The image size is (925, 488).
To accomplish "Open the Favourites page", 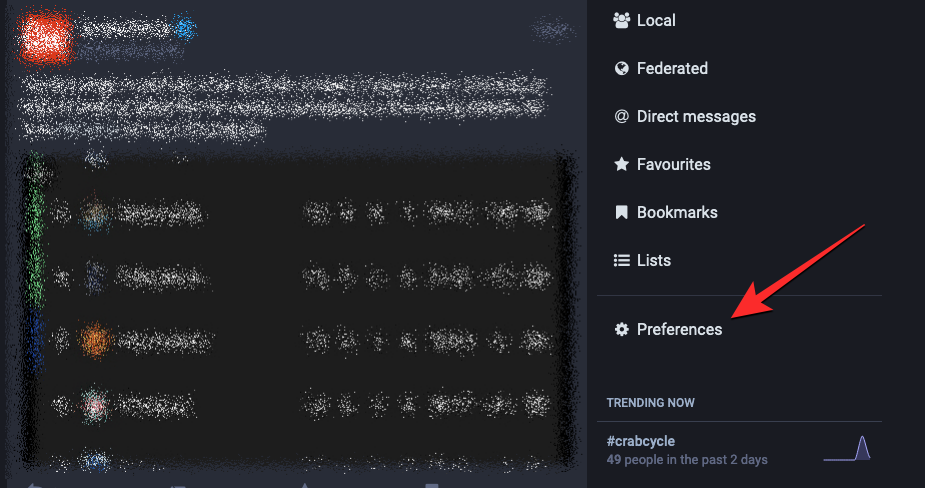I will (674, 164).
